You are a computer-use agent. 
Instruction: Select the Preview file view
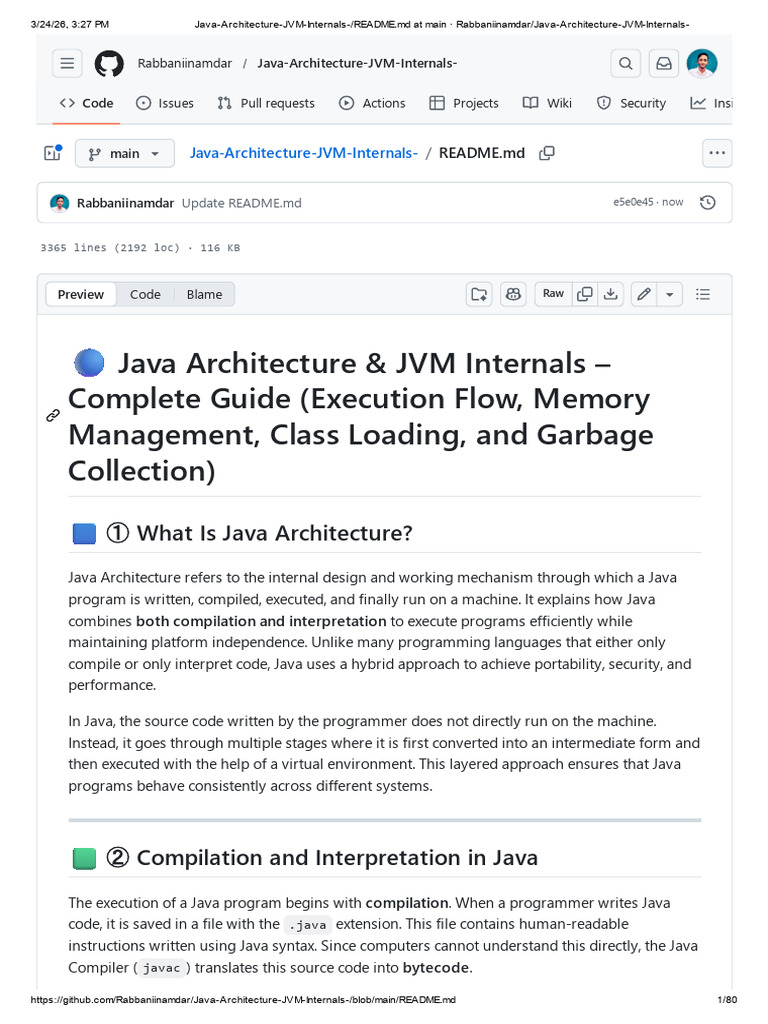(x=80, y=294)
